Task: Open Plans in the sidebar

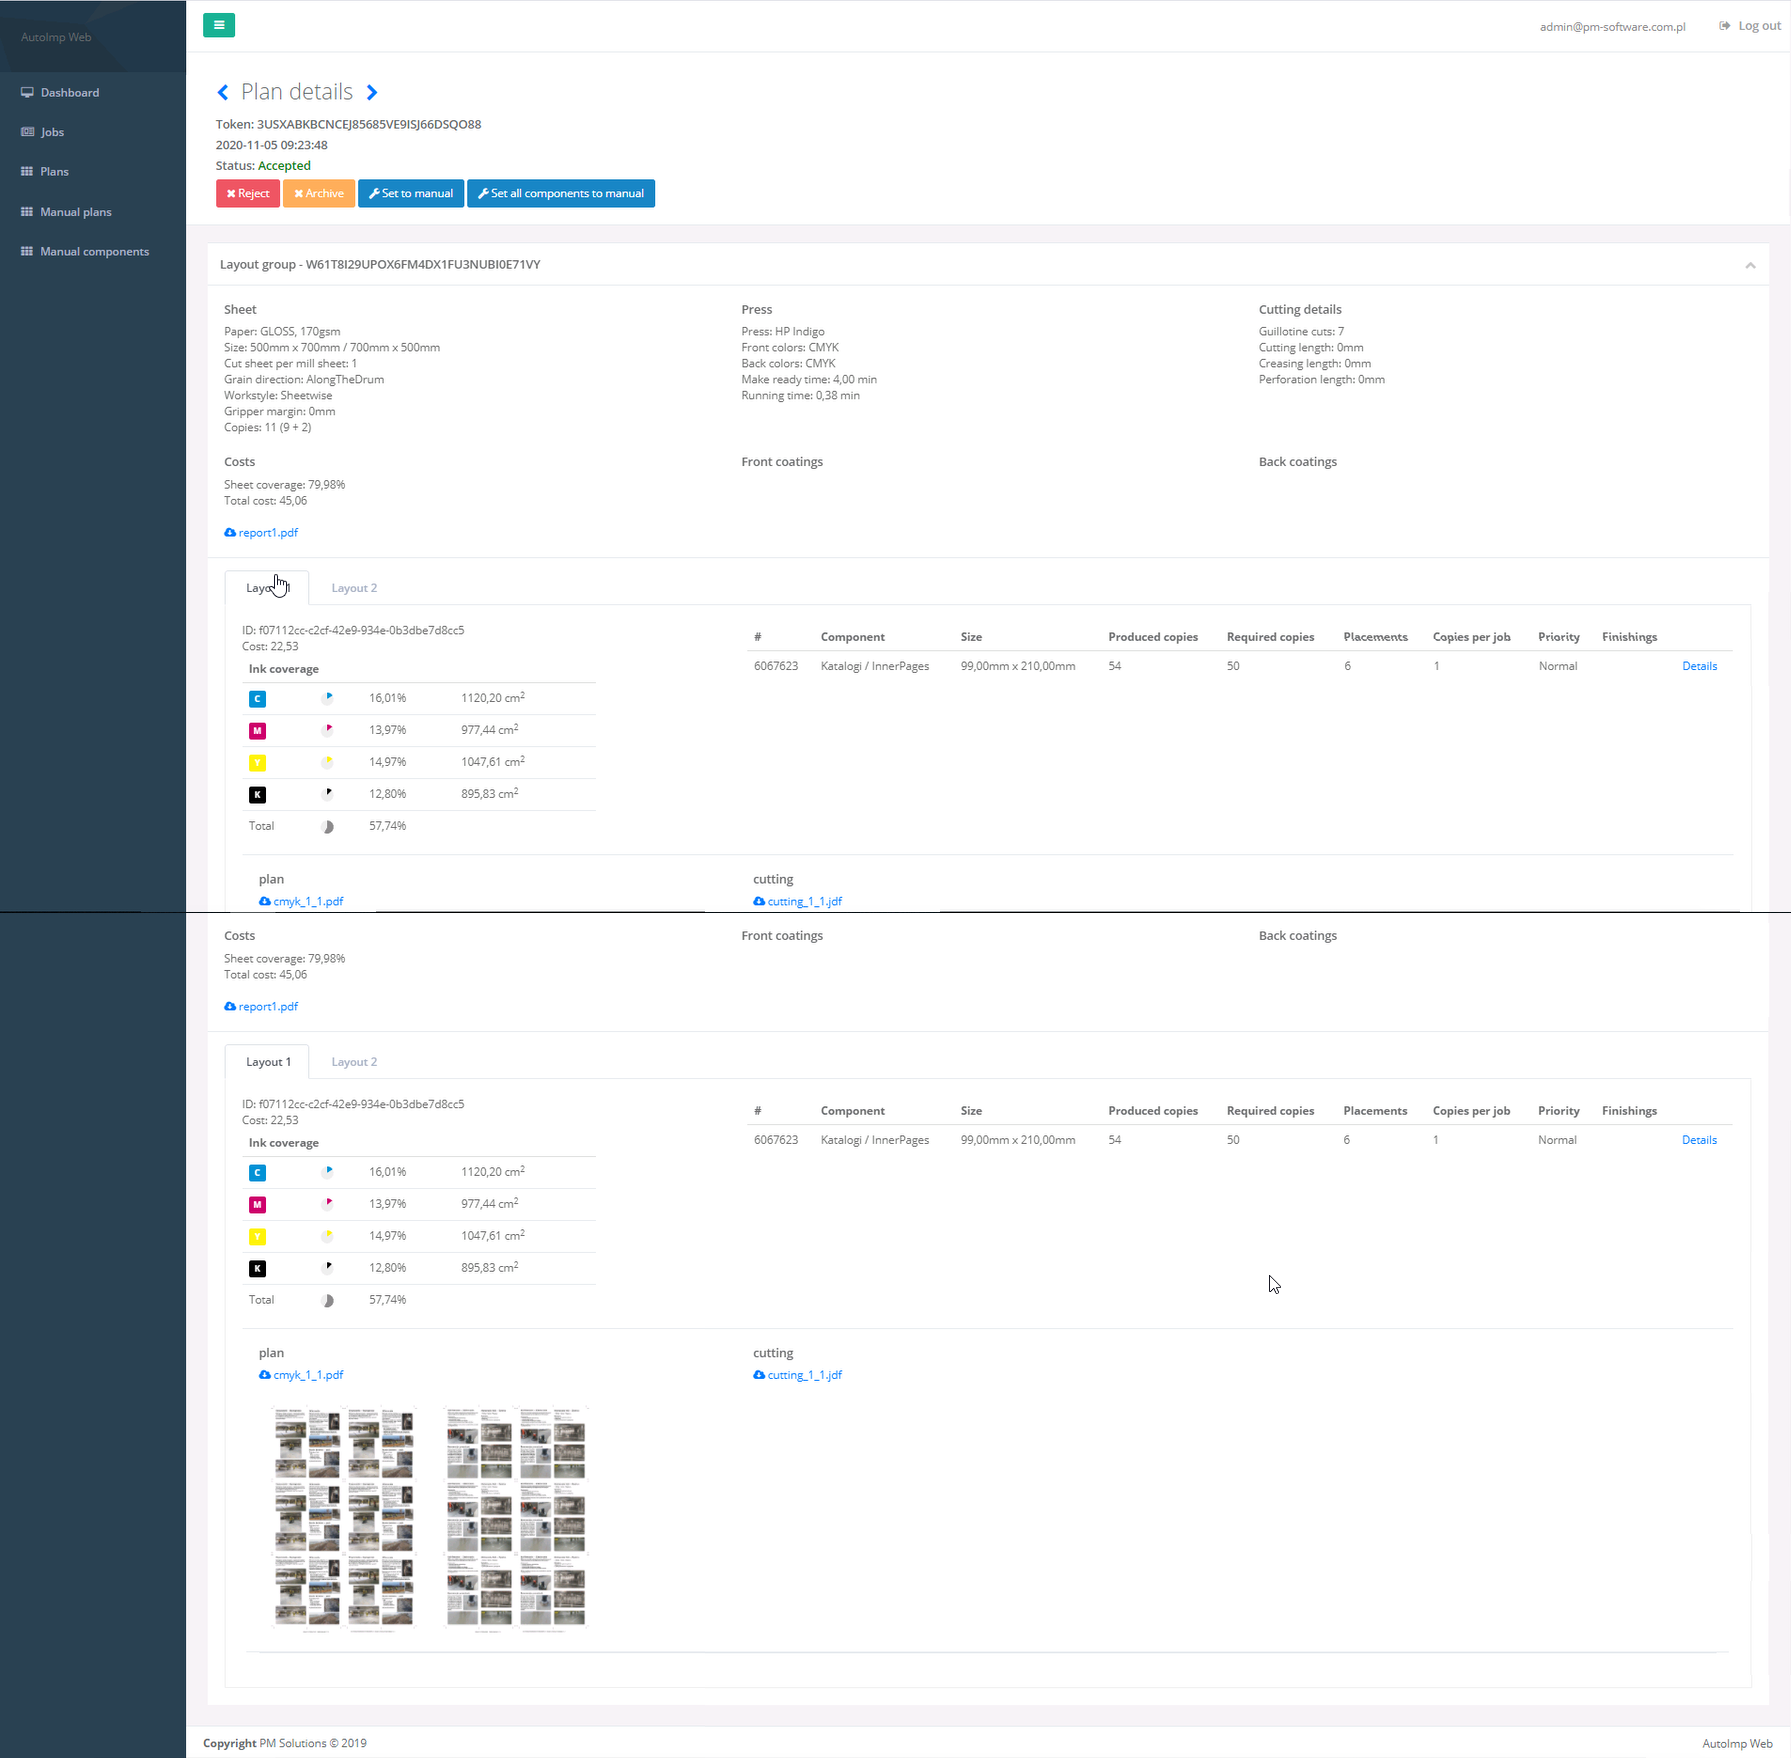Action: pos(54,172)
